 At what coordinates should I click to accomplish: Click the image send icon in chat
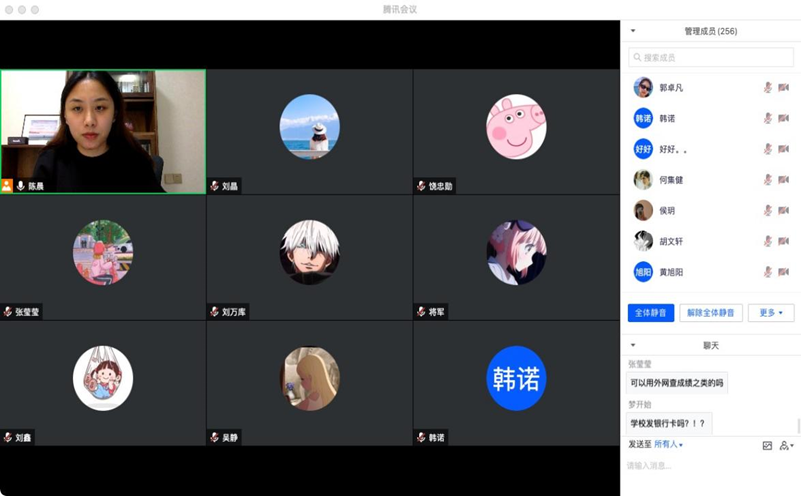(767, 445)
